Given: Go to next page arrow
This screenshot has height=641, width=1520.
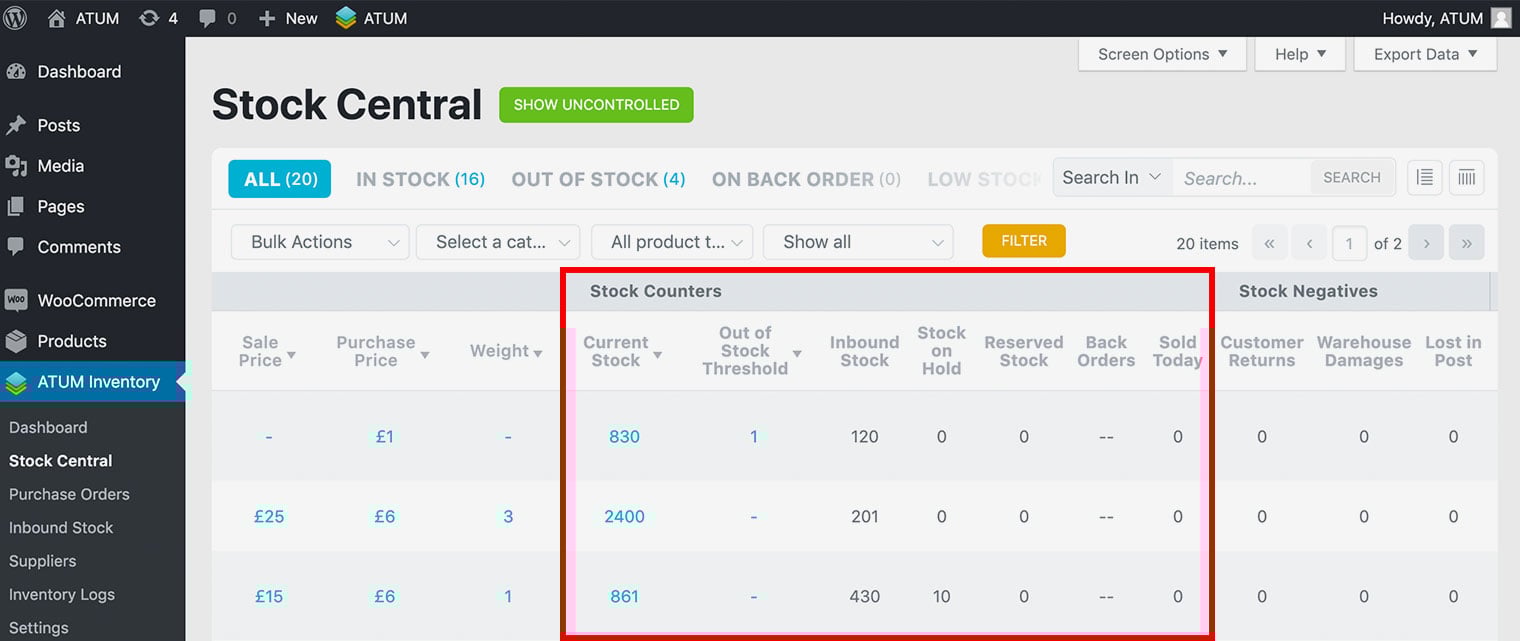Looking at the screenshot, I should (x=1427, y=243).
